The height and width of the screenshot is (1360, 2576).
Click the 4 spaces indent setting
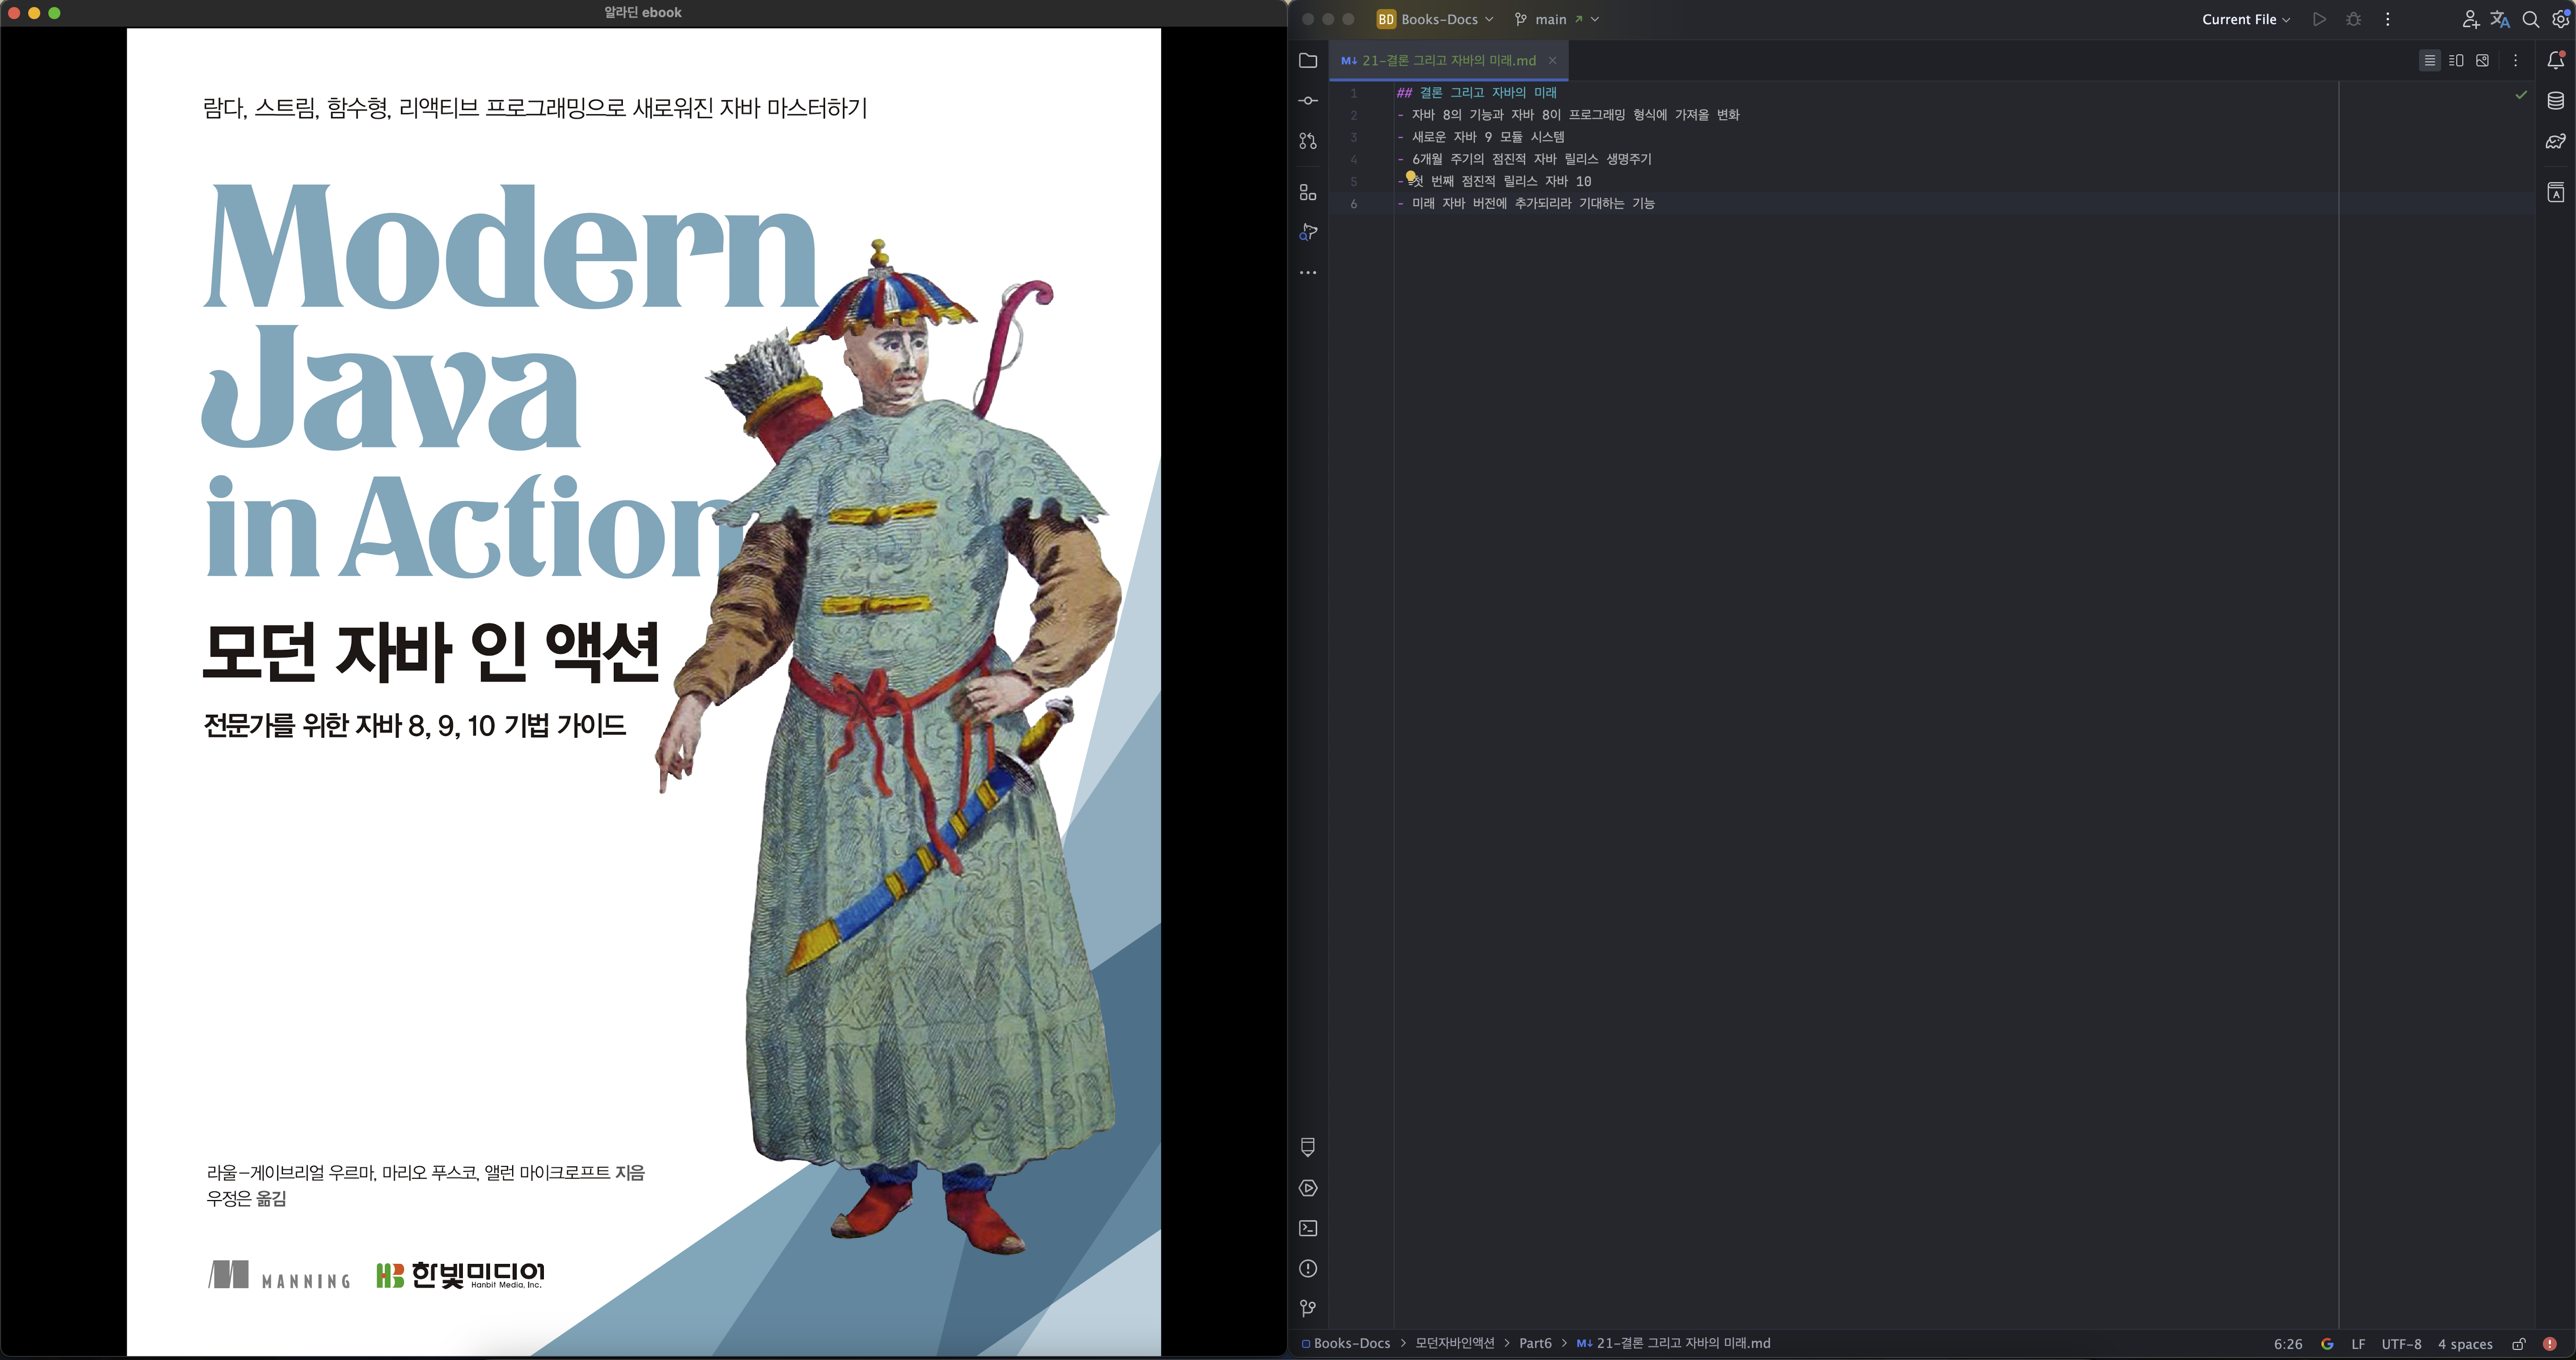click(2465, 1344)
